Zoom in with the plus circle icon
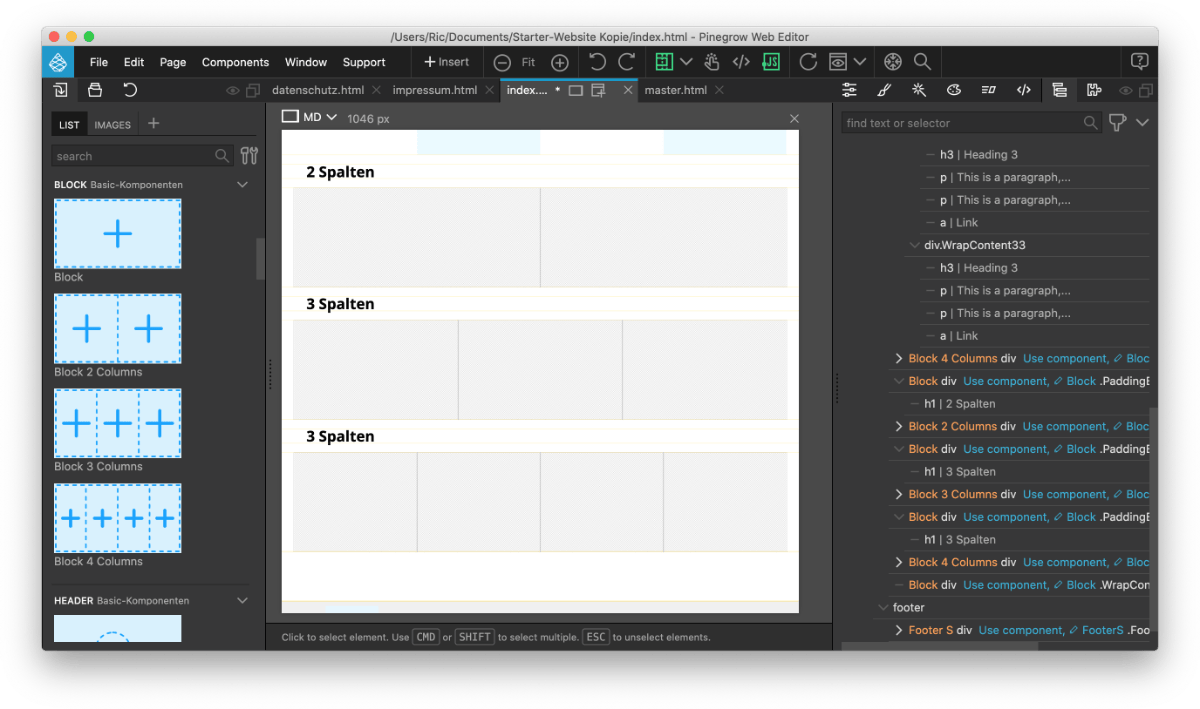1200x709 pixels. 560,62
